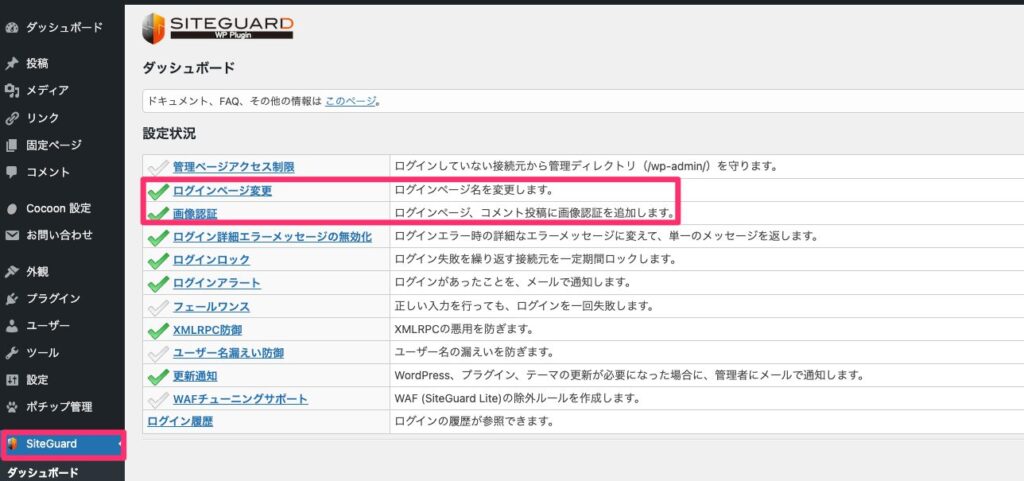Open the 固定ページ menu item
Image resolution: width=1024 pixels, height=481 pixels.
54,145
